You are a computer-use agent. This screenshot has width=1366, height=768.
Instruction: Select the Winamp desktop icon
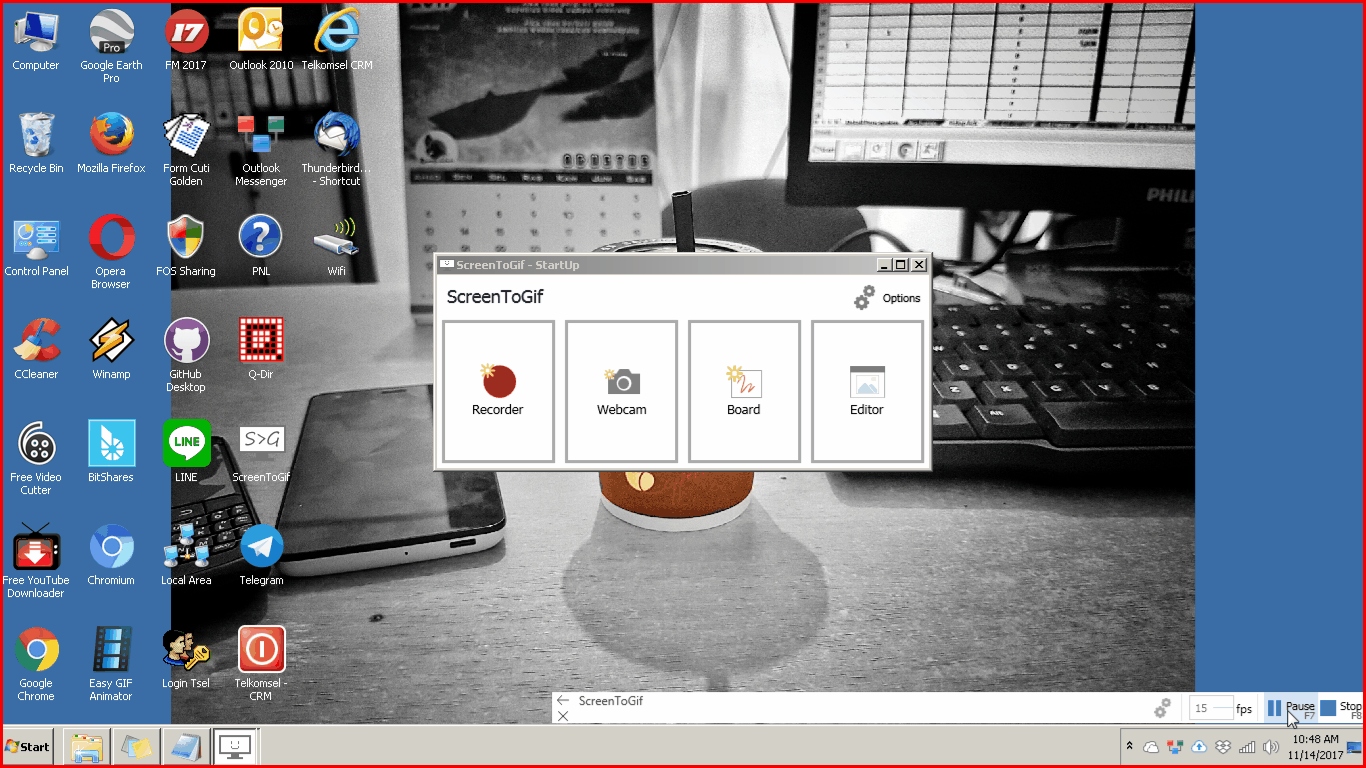coord(111,350)
